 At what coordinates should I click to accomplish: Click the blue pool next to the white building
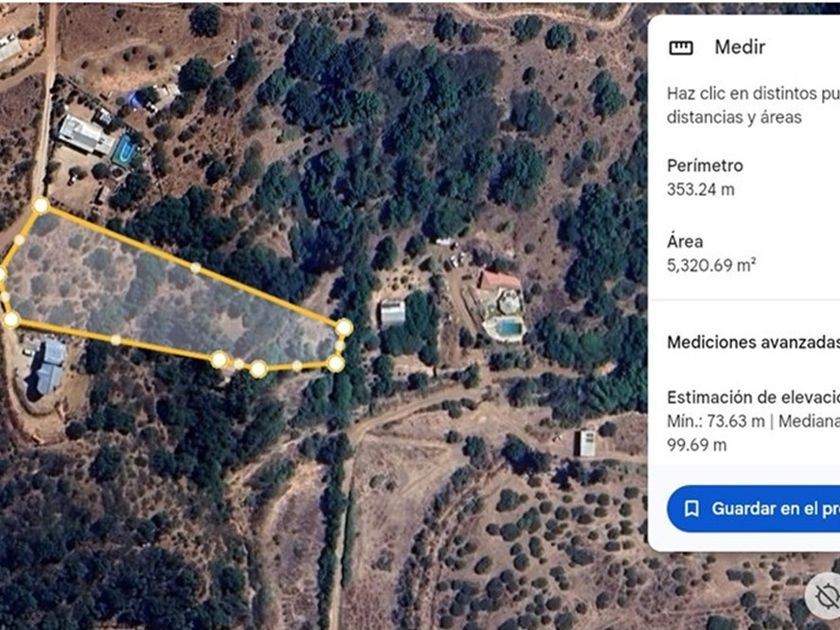click(124, 151)
